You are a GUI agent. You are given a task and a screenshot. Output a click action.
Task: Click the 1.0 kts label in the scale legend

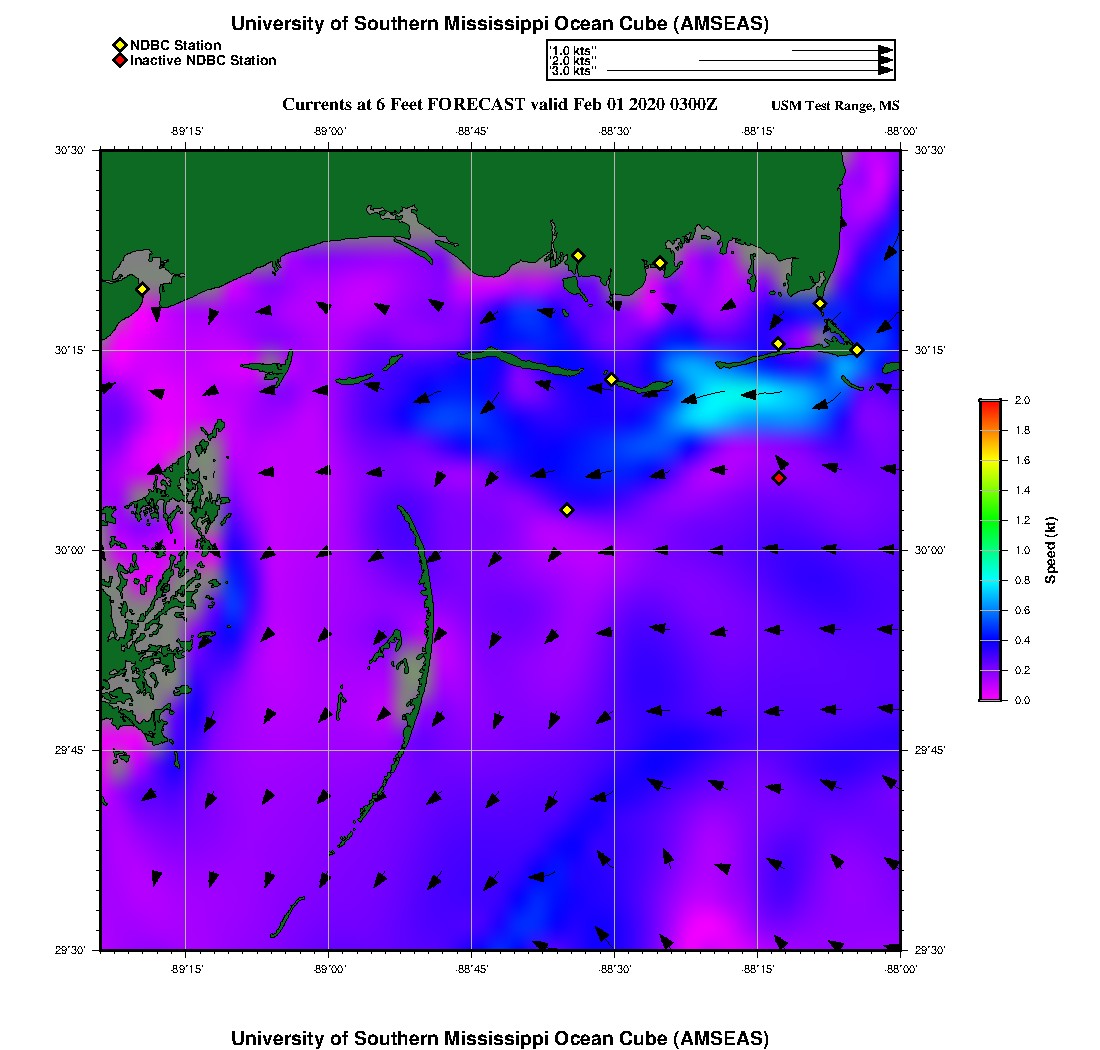(x=572, y=50)
